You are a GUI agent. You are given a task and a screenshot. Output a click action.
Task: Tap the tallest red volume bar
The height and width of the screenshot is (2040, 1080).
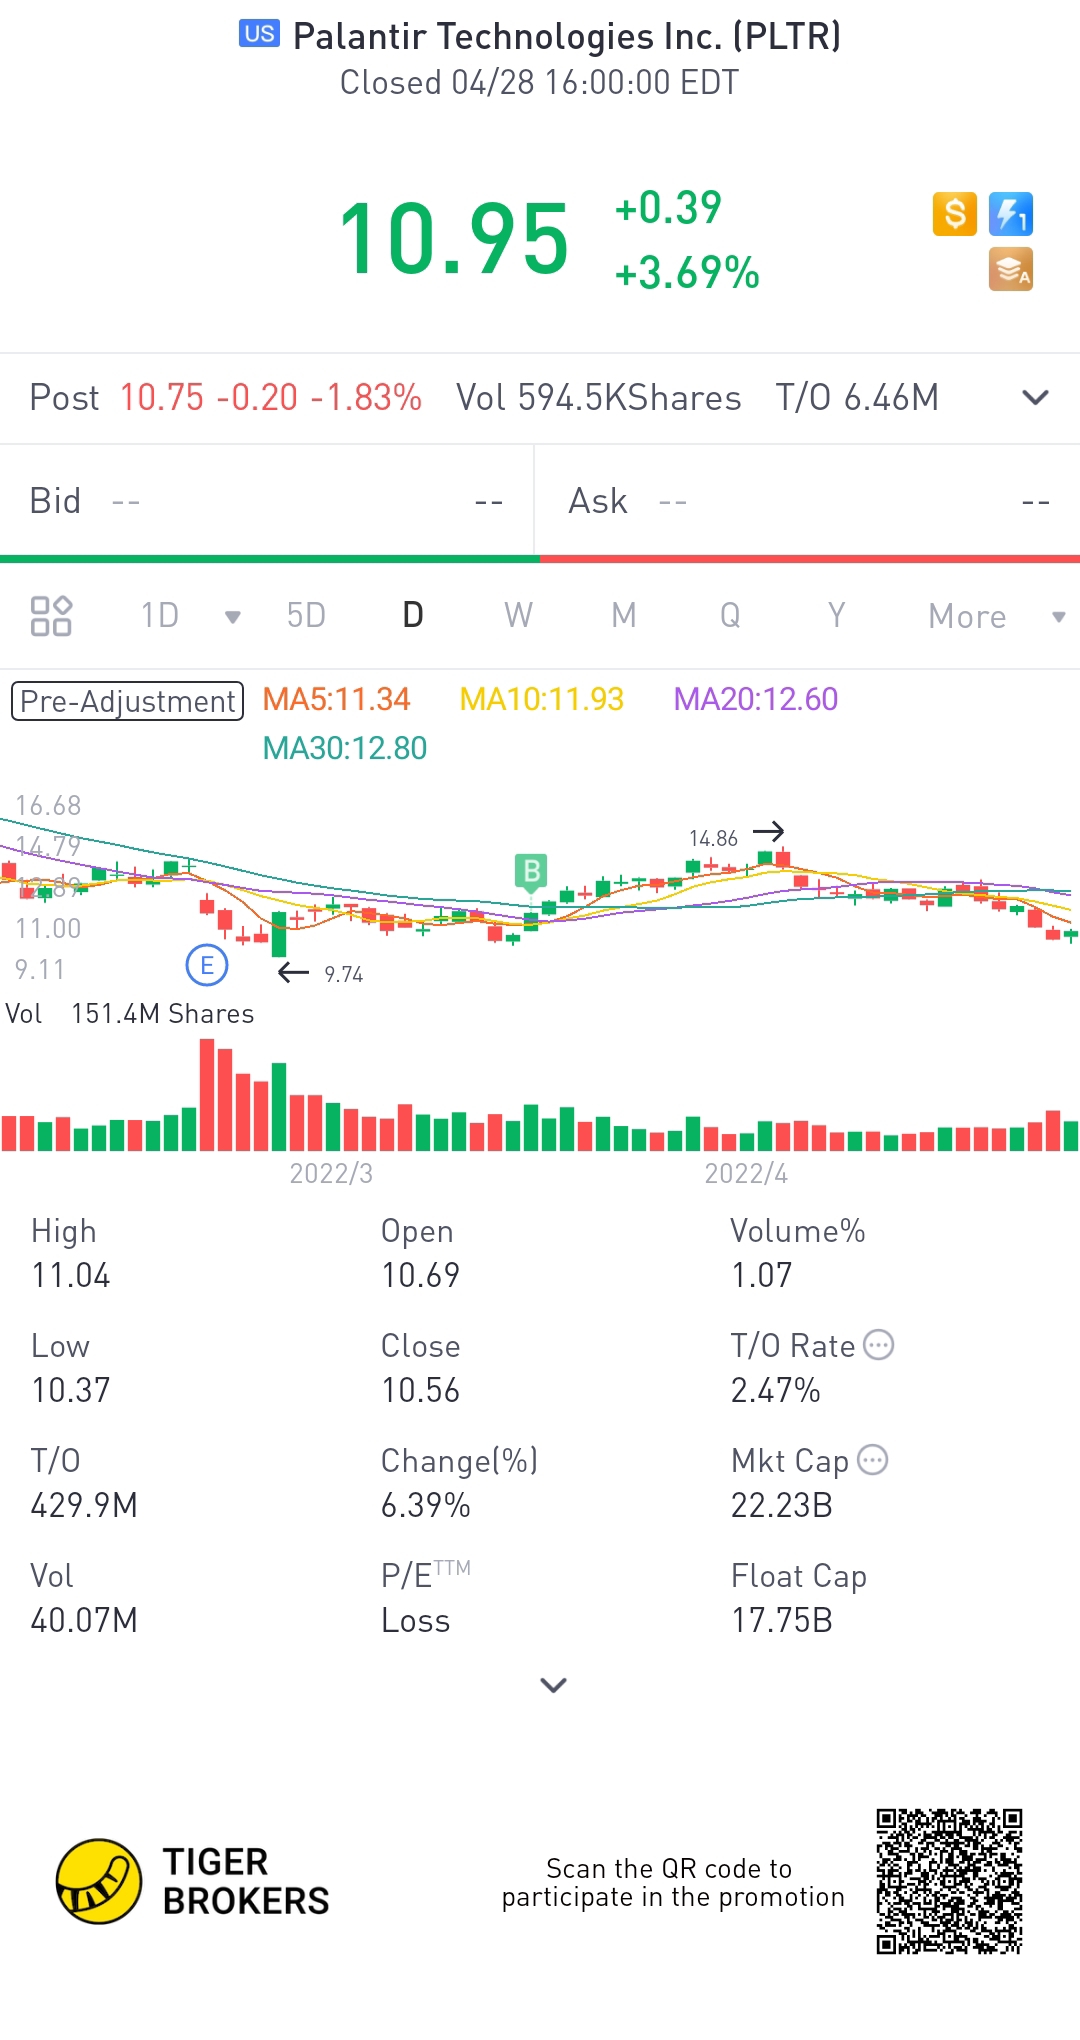207,1095
